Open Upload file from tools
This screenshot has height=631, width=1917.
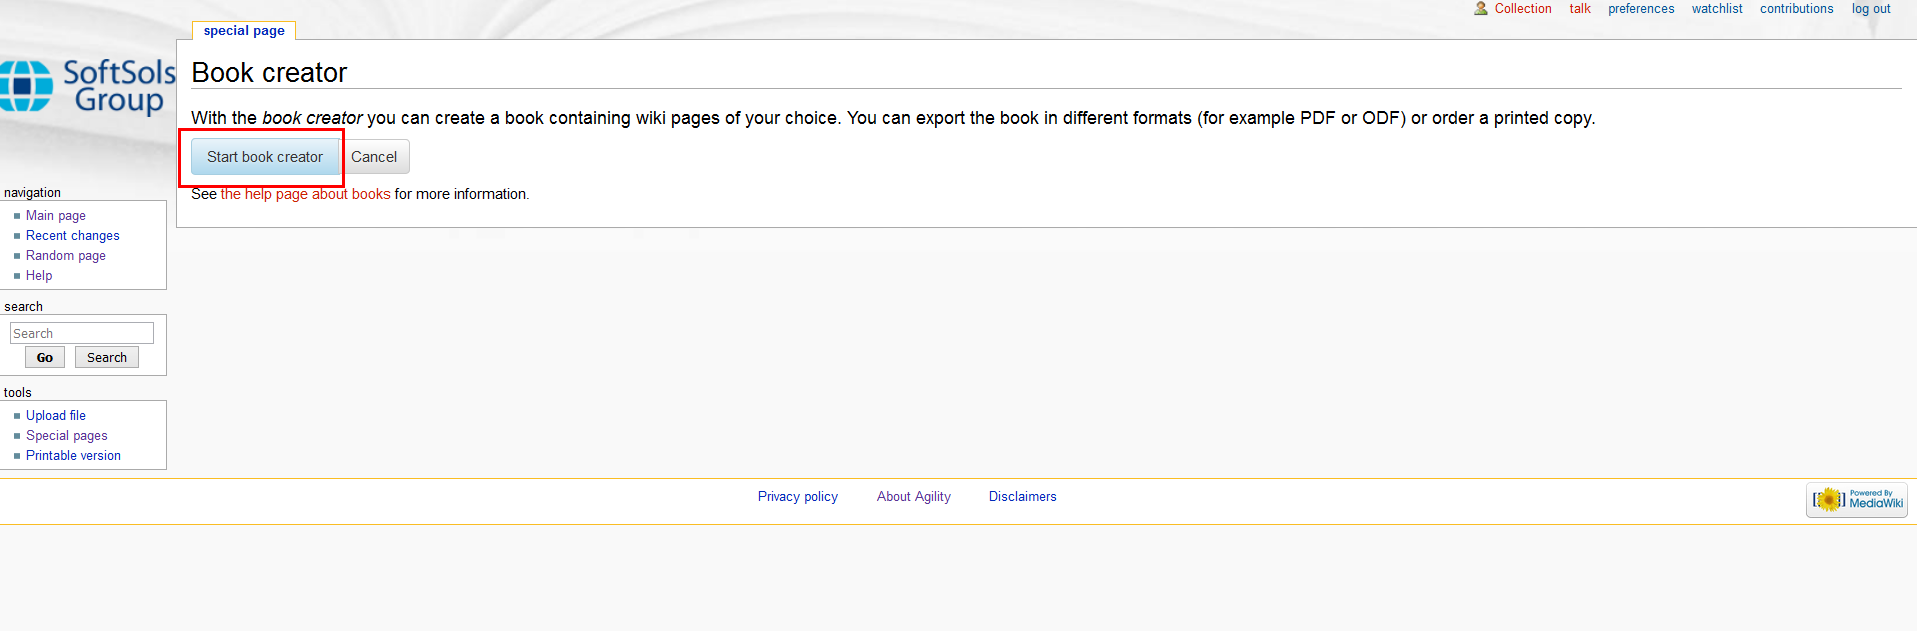(x=56, y=416)
